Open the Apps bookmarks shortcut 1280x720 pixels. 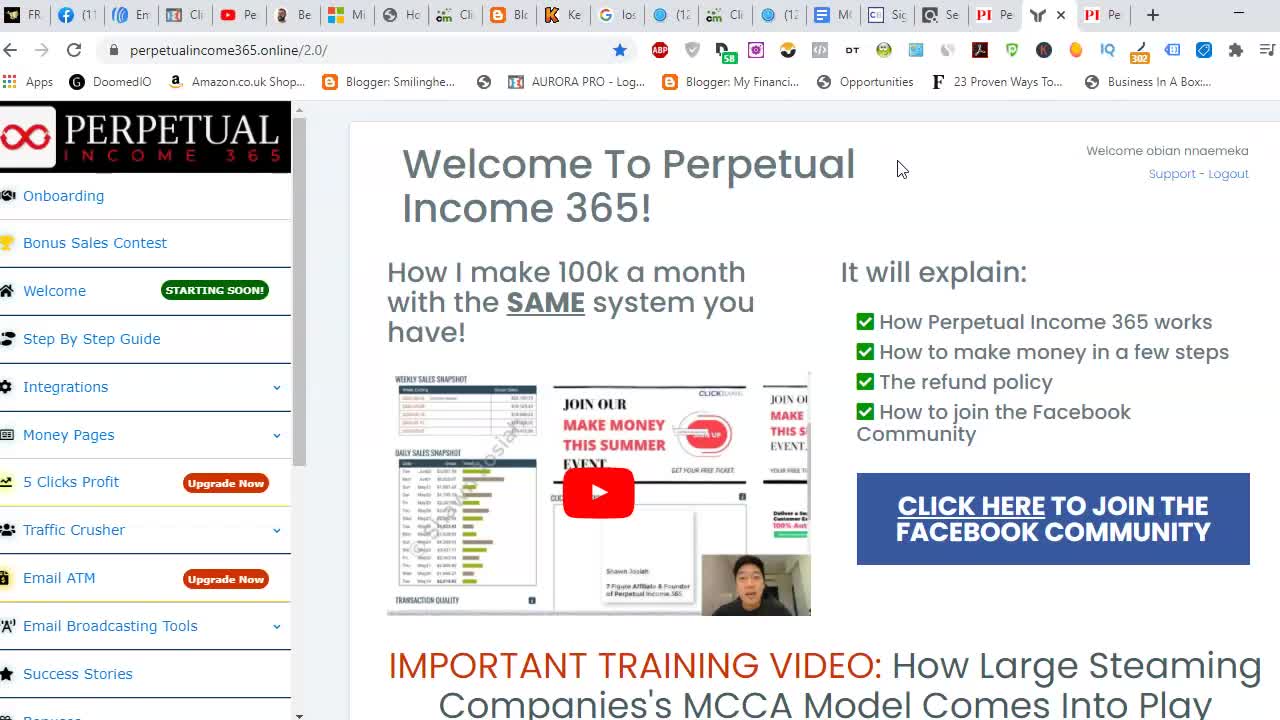pyautogui.click(x=29, y=82)
